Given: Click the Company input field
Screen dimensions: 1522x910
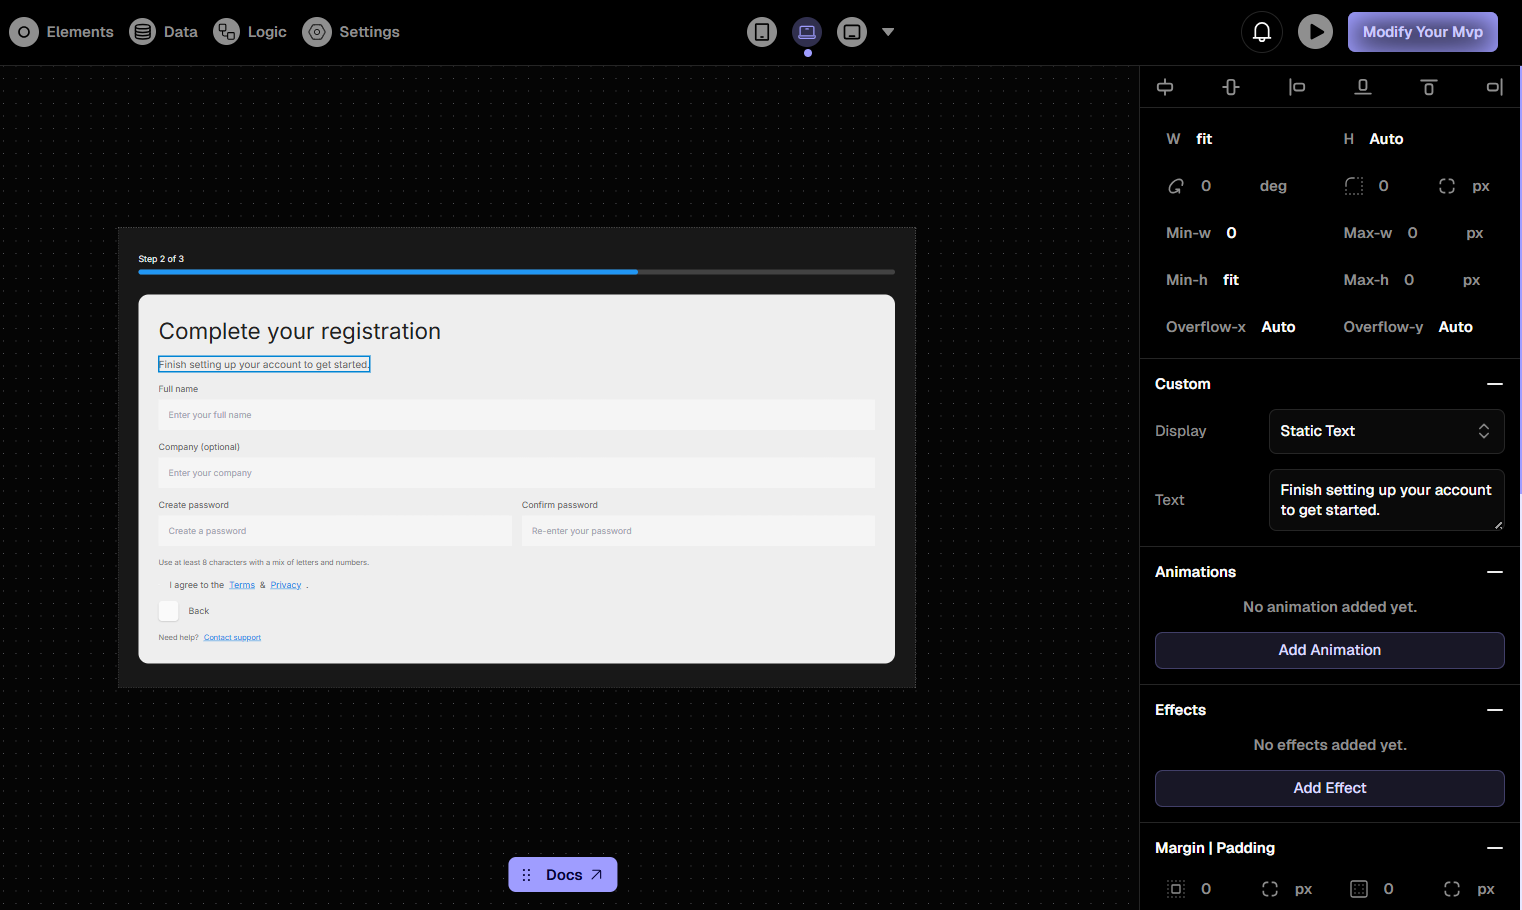Looking at the screenshot, I should point(516,473).
